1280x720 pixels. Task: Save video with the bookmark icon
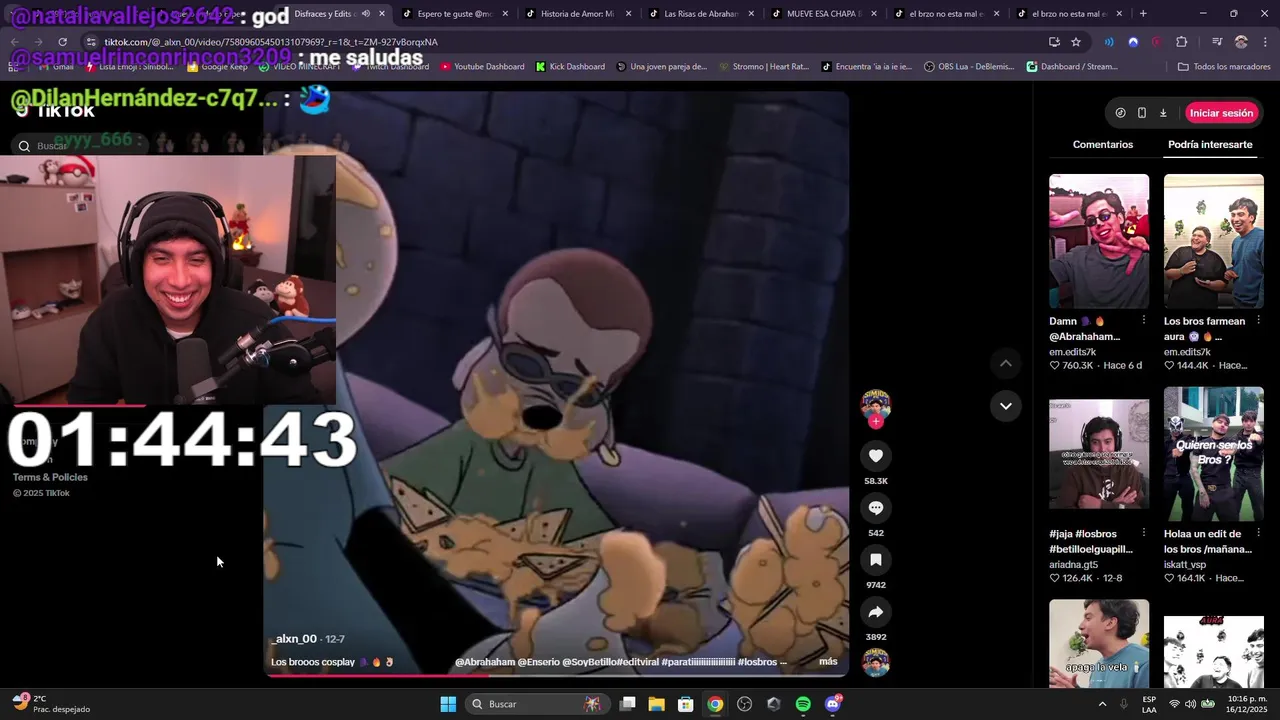click(x=875, y=560)
